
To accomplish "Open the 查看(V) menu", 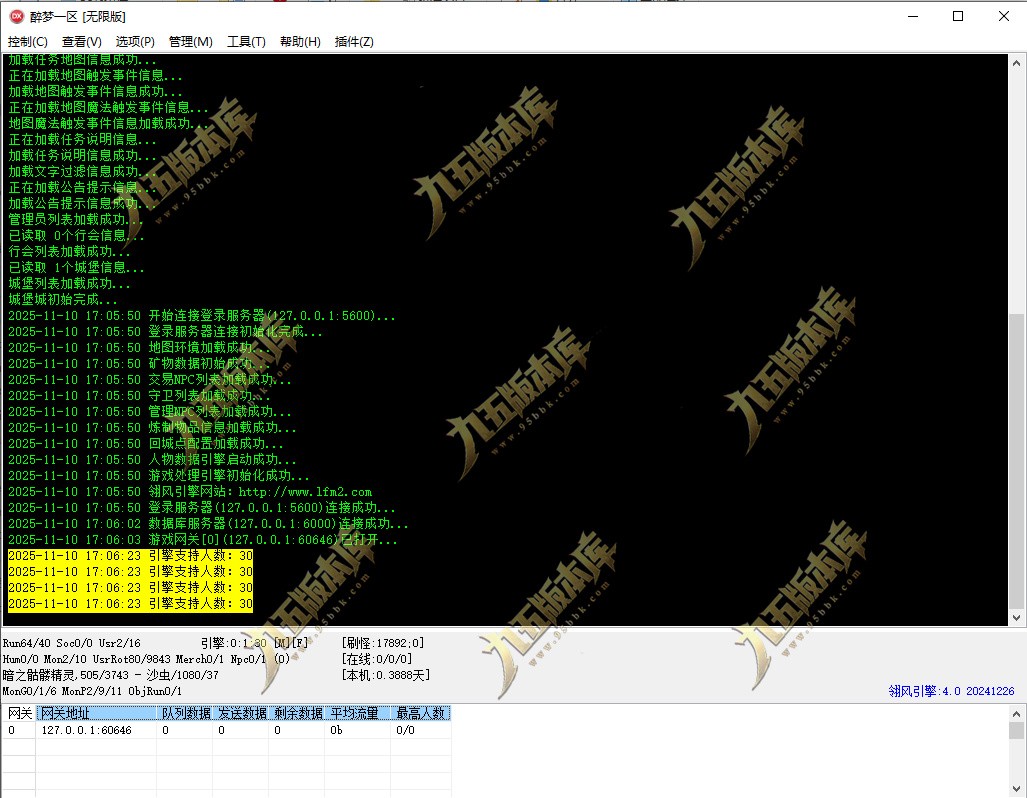I will coord(81,42).
